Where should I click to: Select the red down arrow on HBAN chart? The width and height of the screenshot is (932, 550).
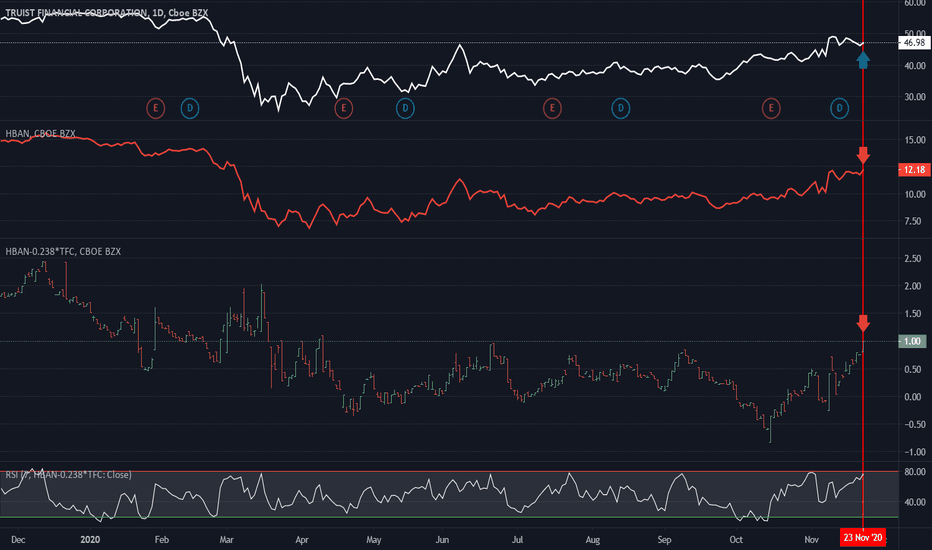(x=863, y=156)
